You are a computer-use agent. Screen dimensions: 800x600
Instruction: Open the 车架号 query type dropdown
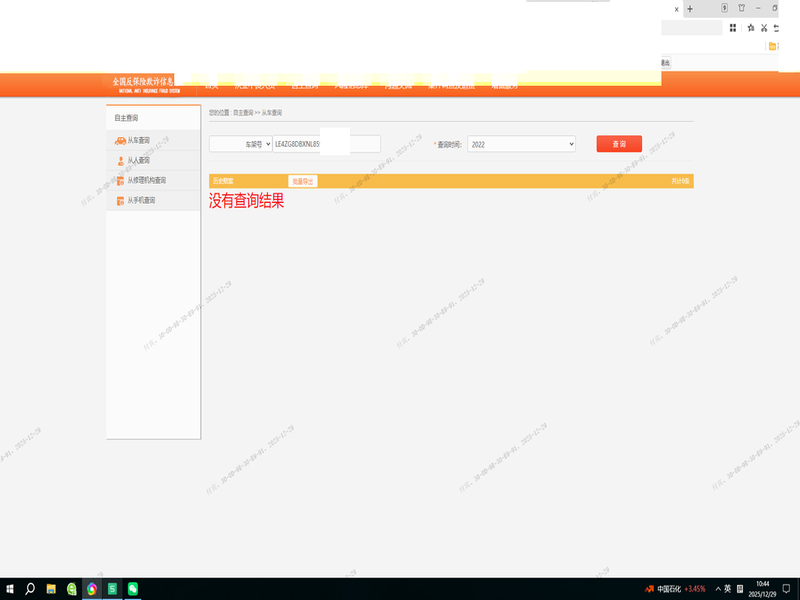pyautogui.click(x=240, y=144)
